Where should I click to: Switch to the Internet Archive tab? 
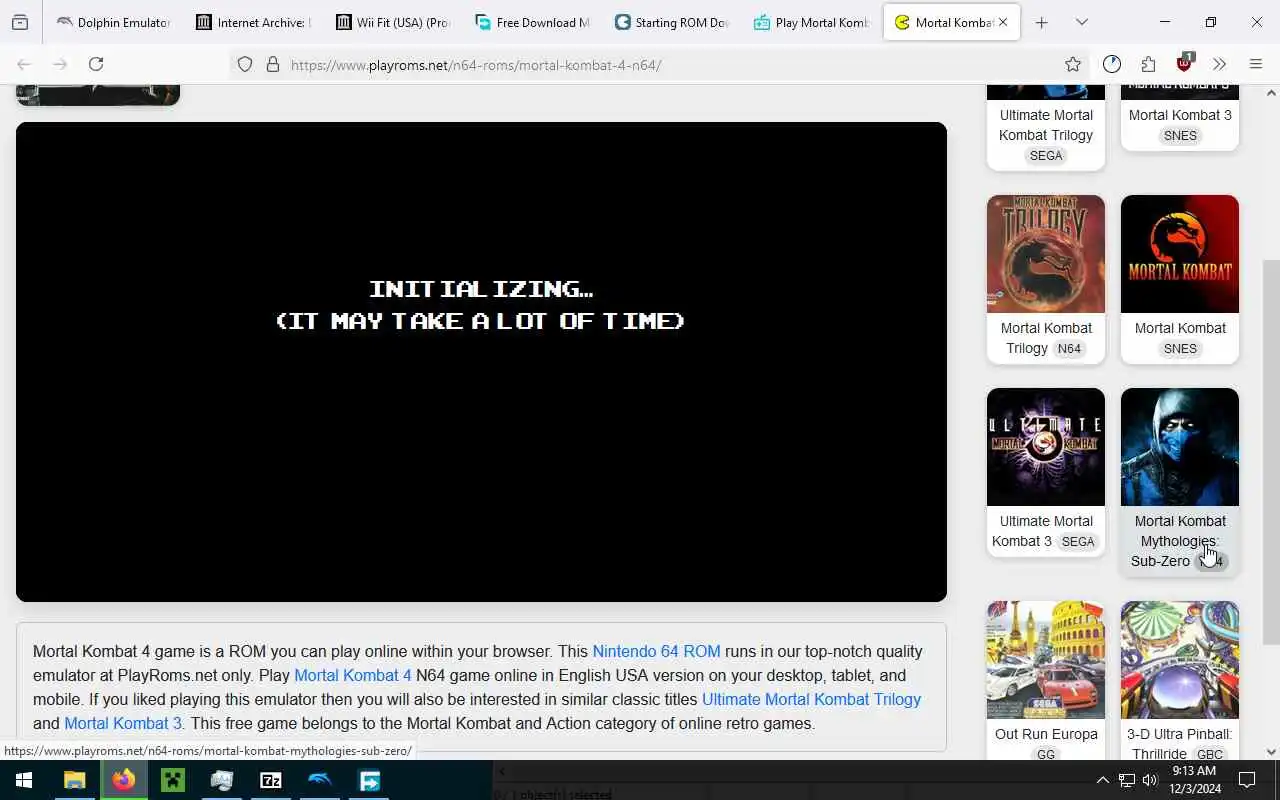point(252,22)
